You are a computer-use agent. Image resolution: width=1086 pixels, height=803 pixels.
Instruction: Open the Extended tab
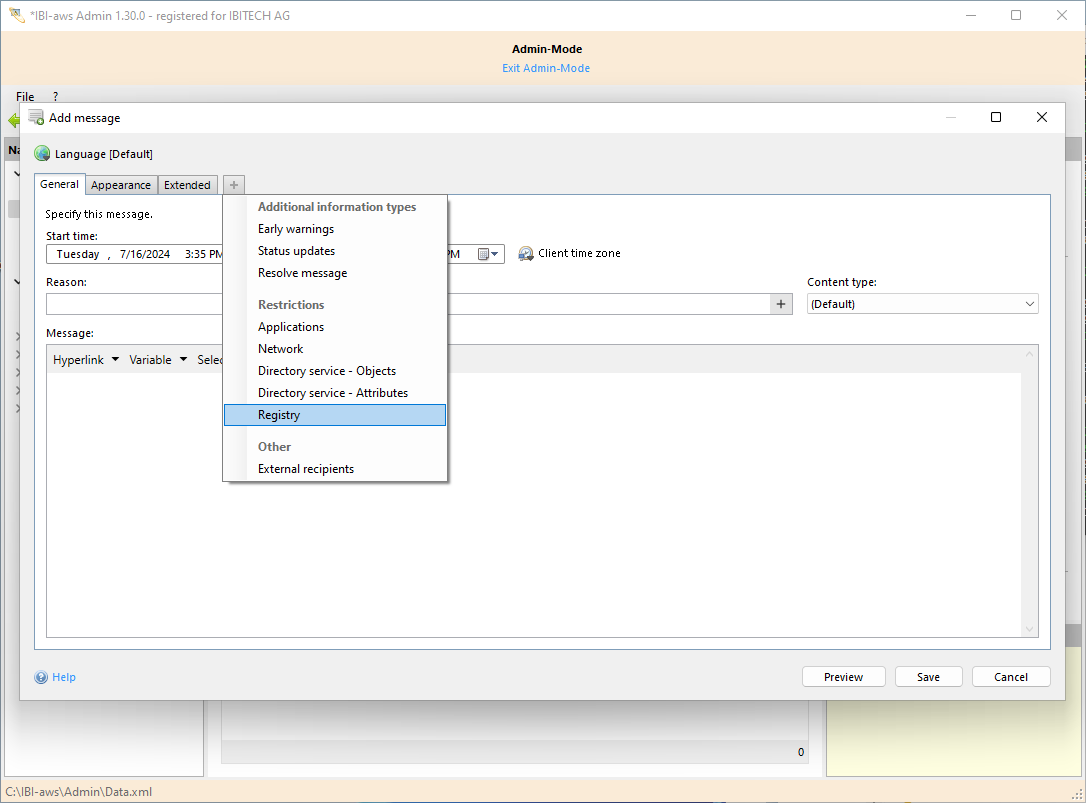187,185
